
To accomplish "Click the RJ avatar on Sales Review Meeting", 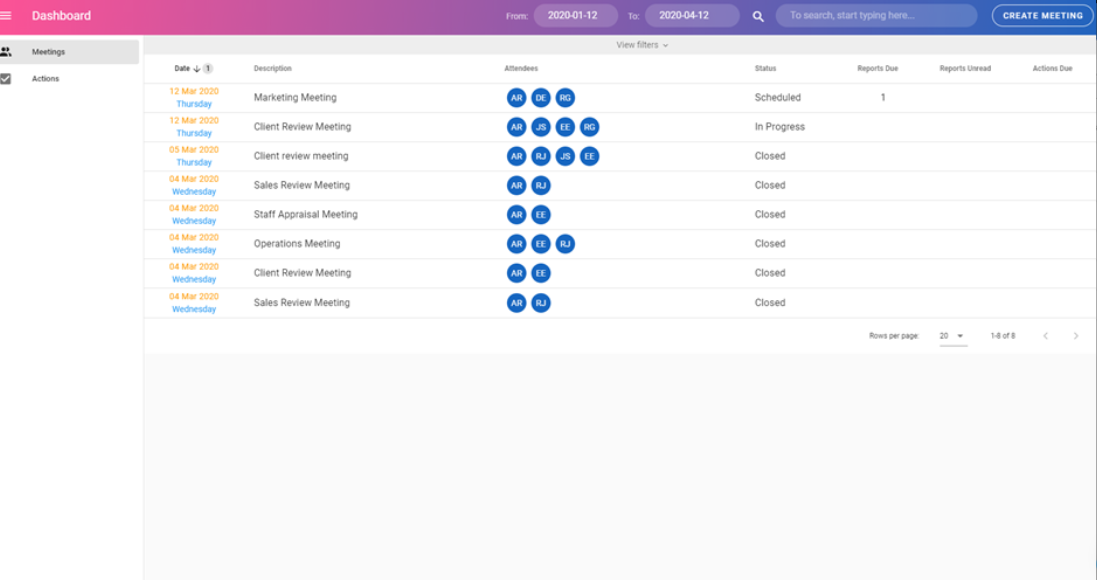I will 539,185.
